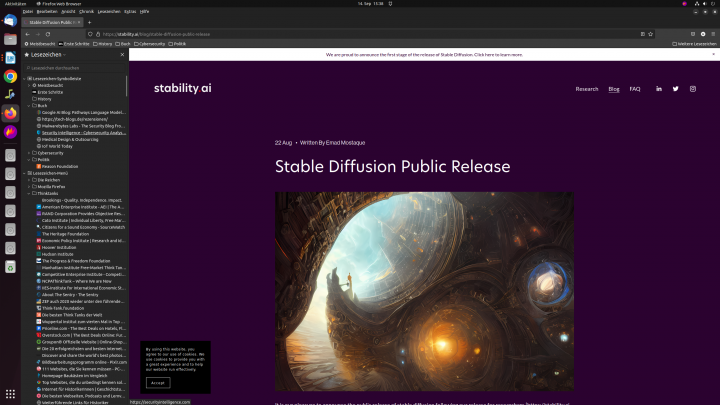Screen dimensions: 720x405
Task: Click the padlock site security icon
Action: pyautogui.click(x=98, y=34)
